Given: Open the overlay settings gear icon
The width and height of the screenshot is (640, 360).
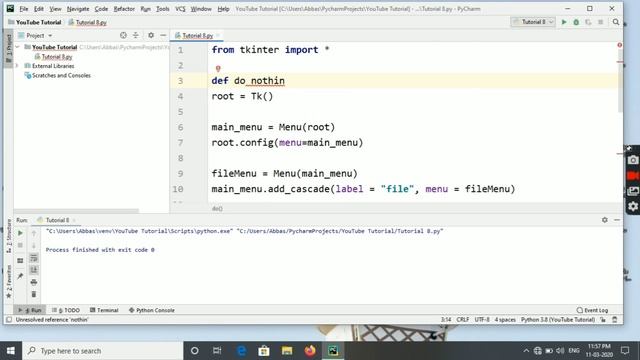Looking at the screenshot, I should pos(633,207).
